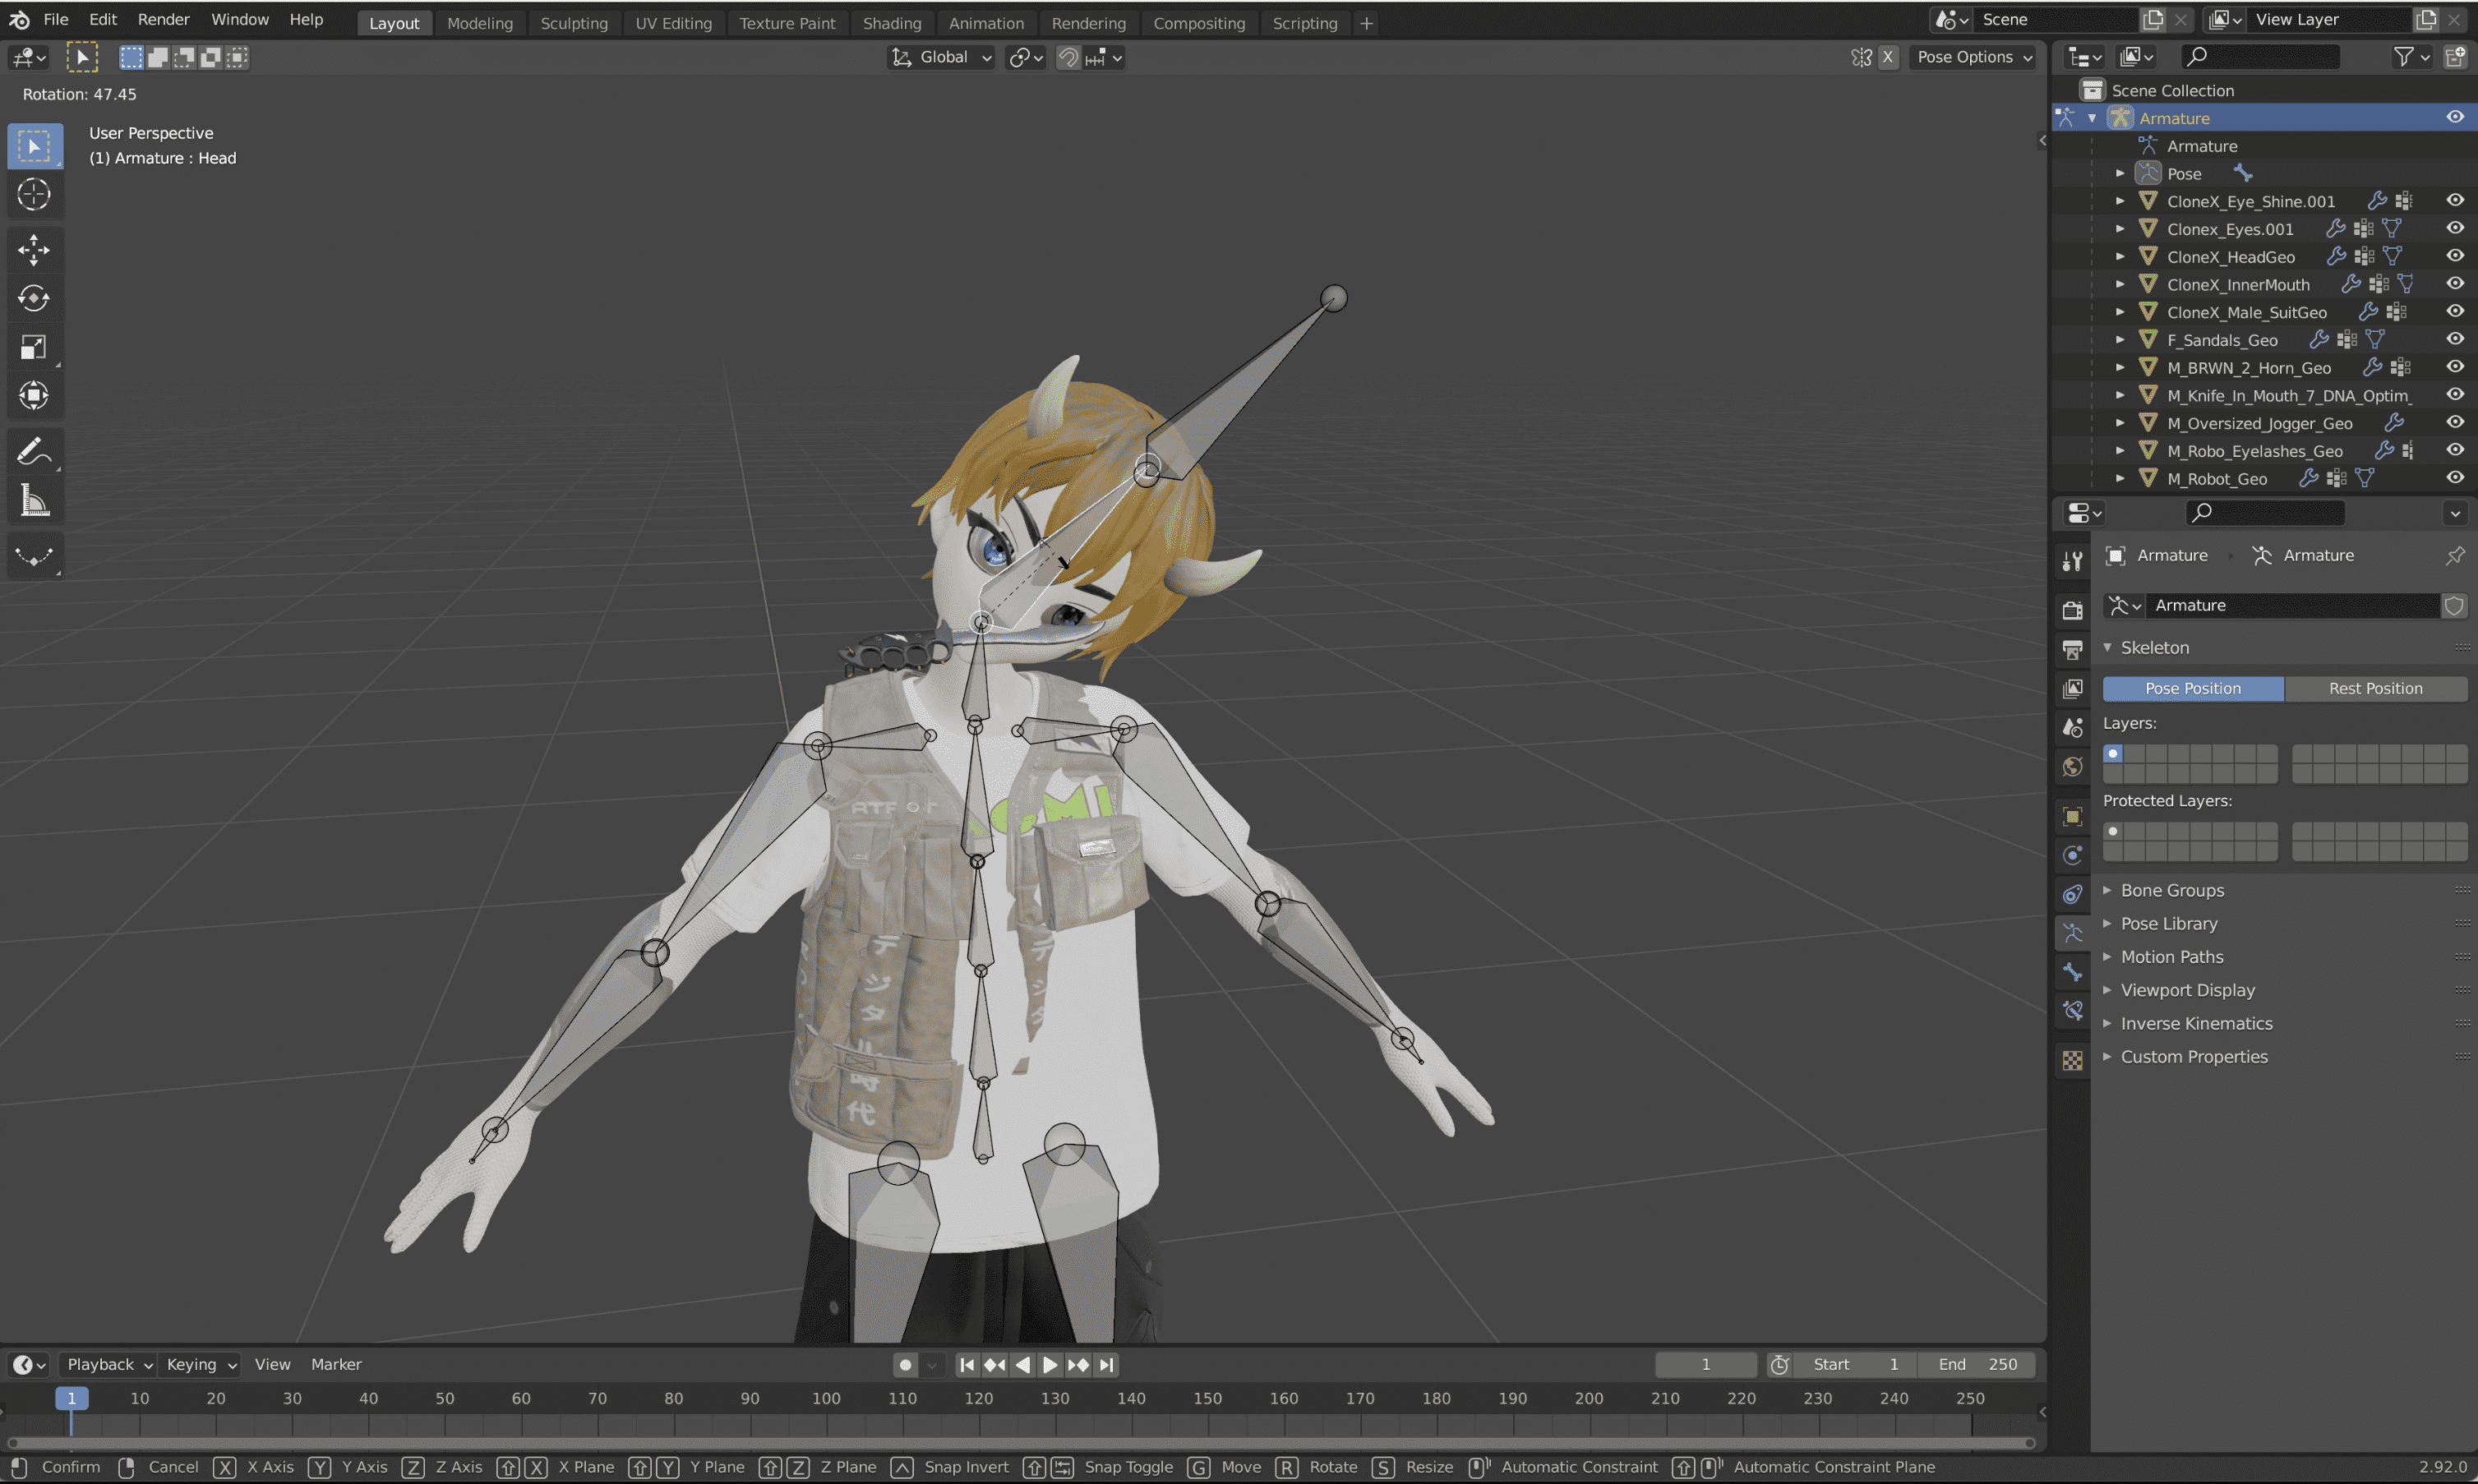
Task: Switch to the Scripting workspace tab
Action: click(x=1304, y=23)
